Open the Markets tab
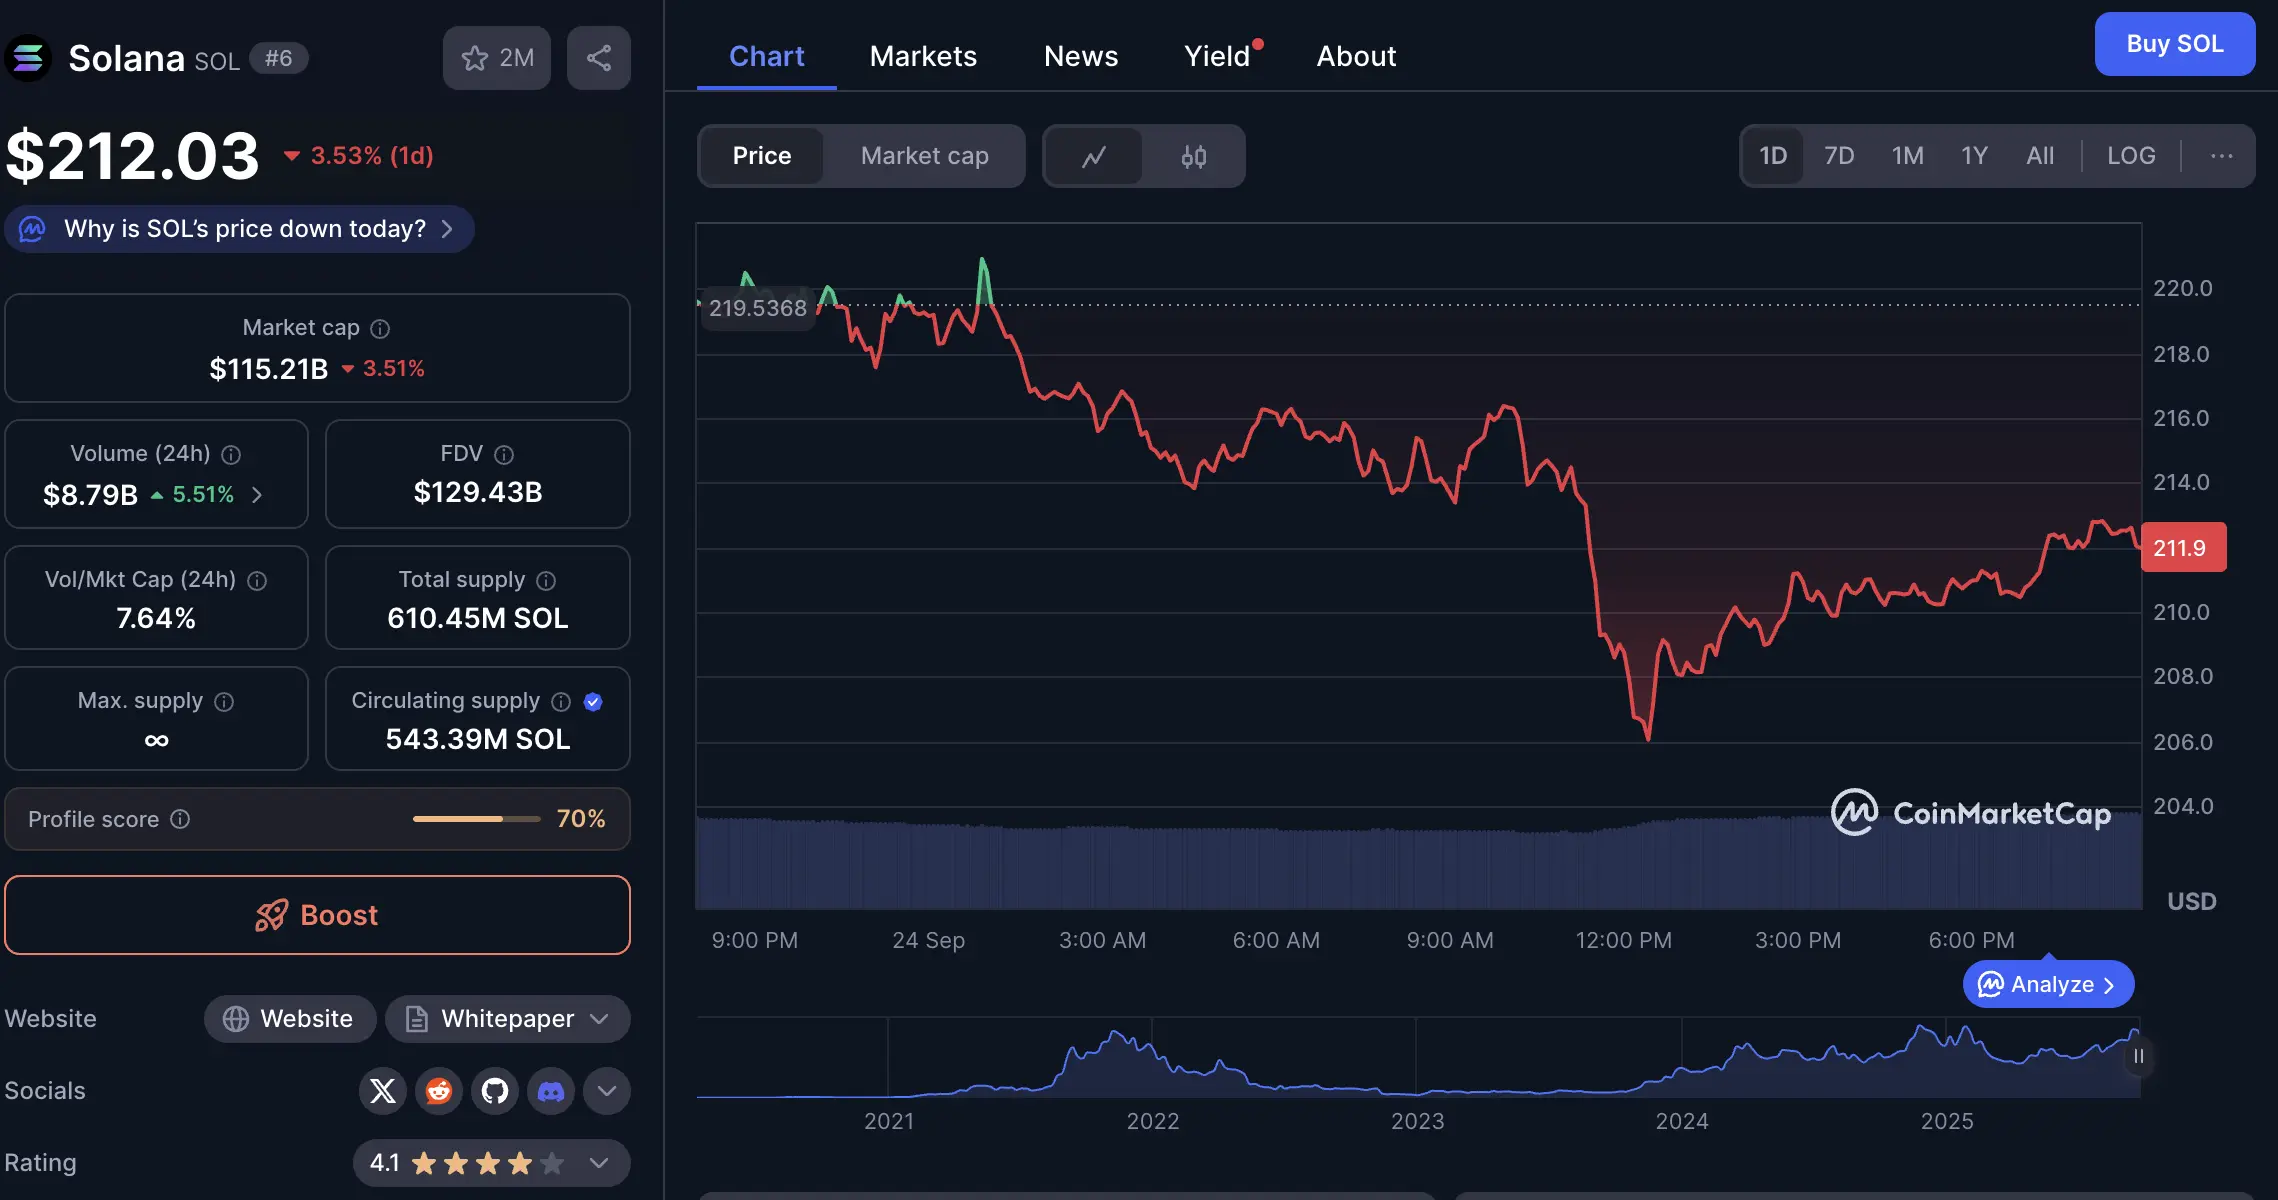 [x=923, y=56]
